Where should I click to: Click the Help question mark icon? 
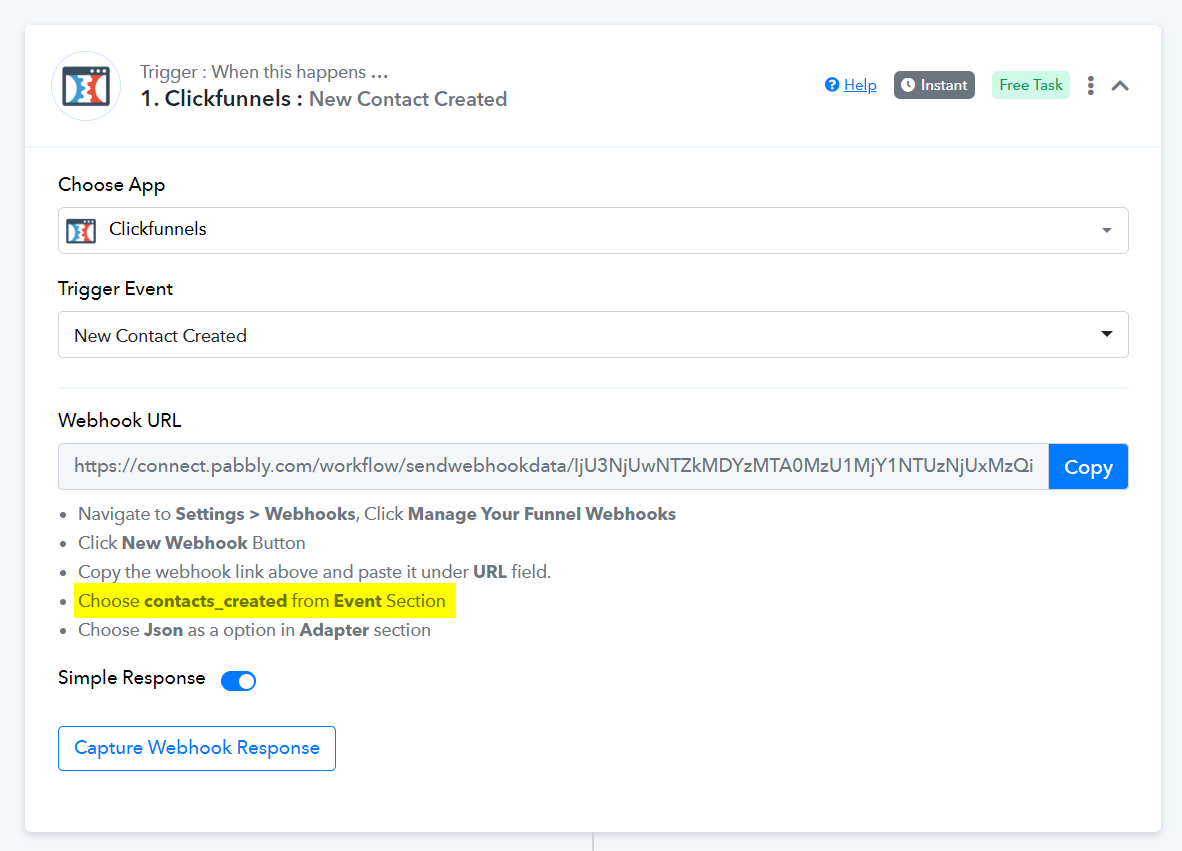[x=831, y=84]
